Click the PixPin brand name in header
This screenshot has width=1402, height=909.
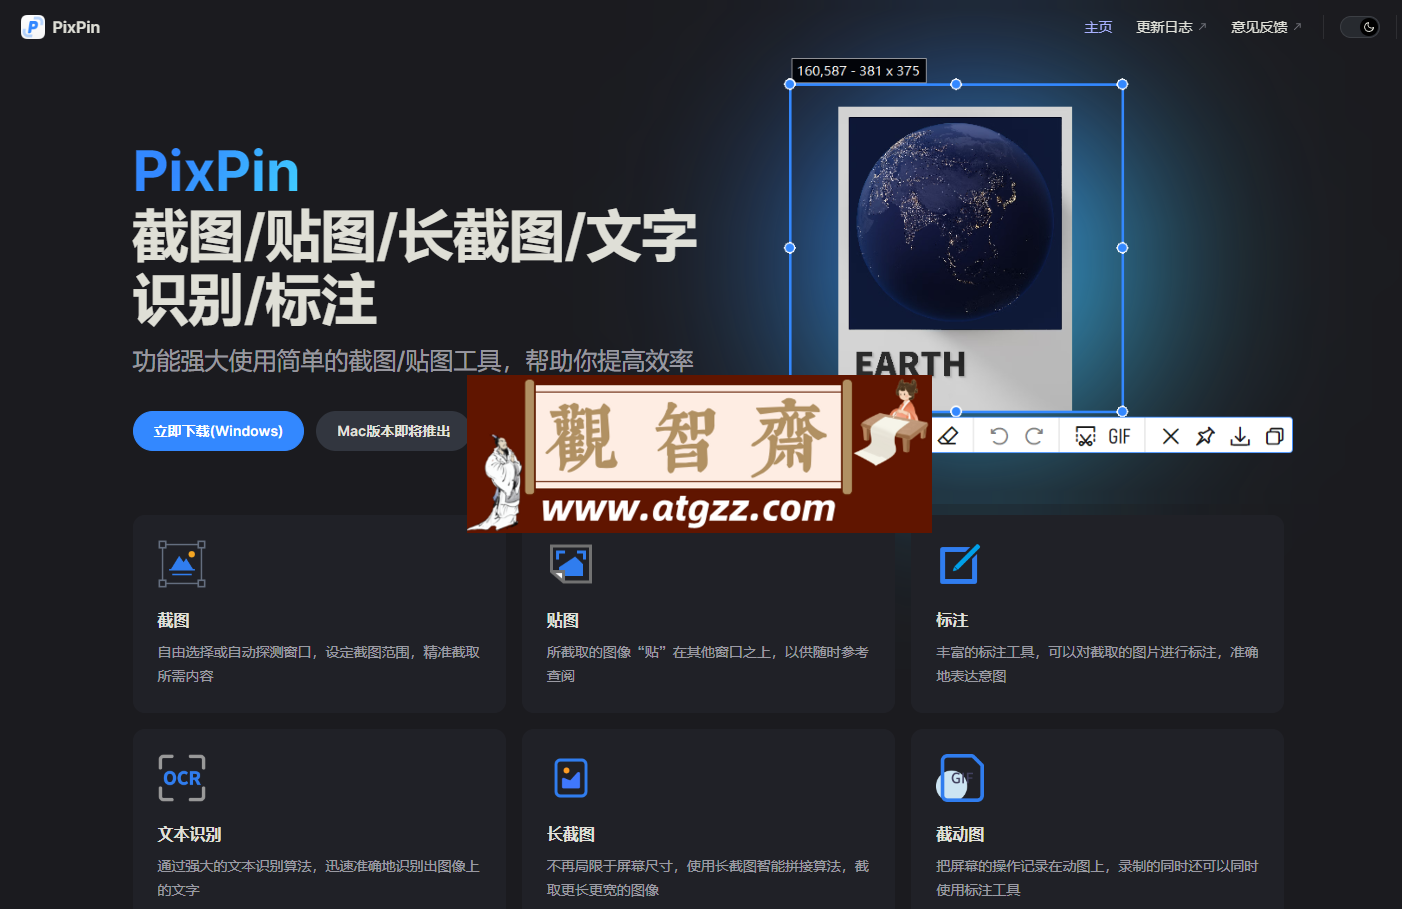point(76,27)
